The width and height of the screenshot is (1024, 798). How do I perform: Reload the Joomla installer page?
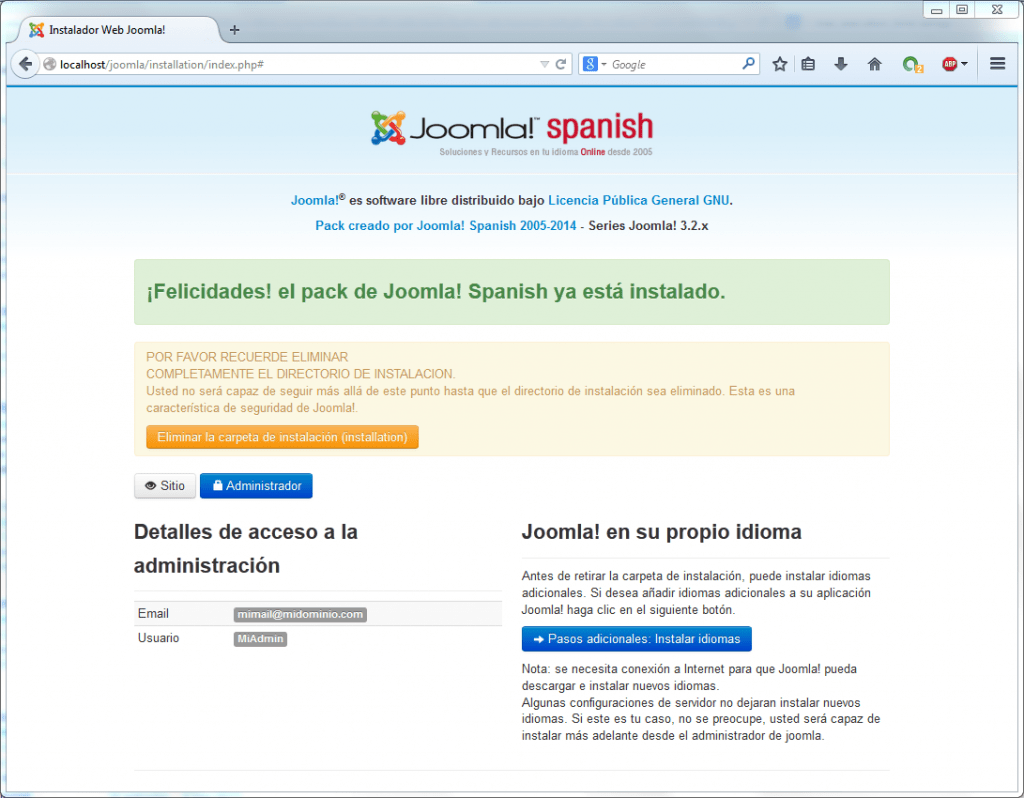(x=559, y=62)
